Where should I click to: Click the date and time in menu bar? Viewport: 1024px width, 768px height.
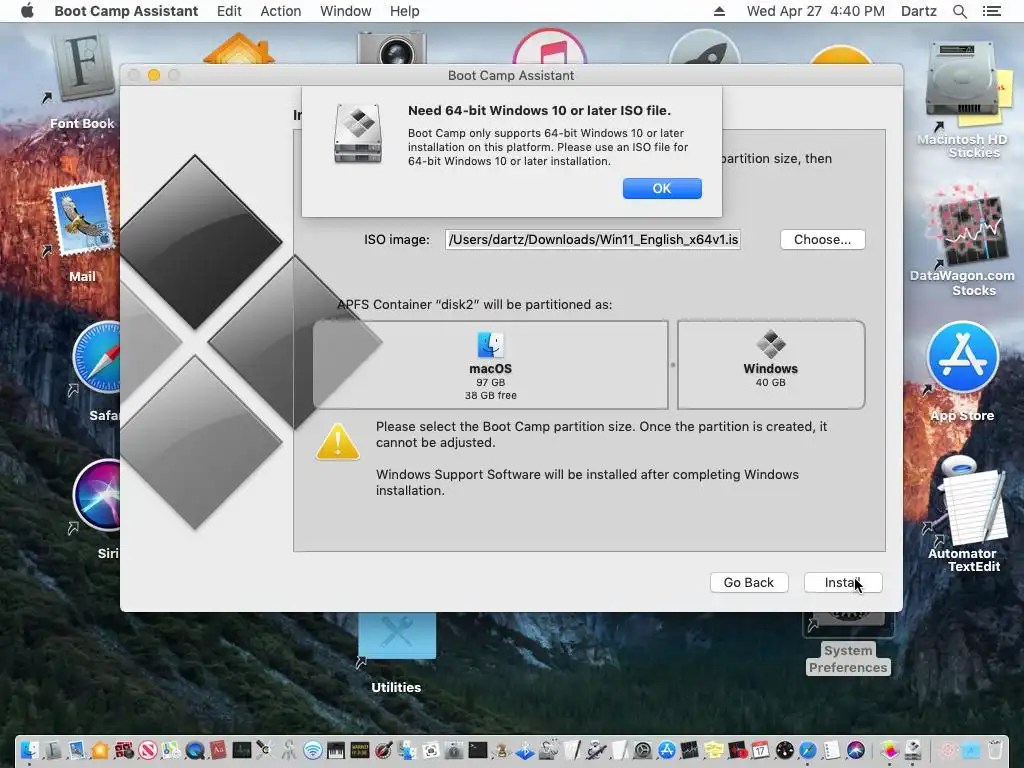[816, 11]
